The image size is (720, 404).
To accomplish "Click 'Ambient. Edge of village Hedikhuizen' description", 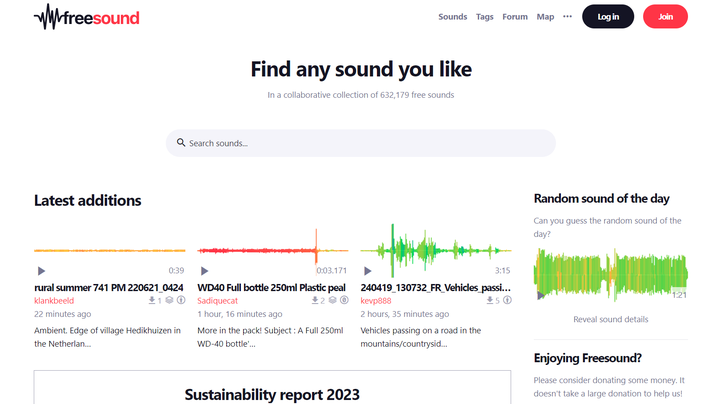I will 107,337.
